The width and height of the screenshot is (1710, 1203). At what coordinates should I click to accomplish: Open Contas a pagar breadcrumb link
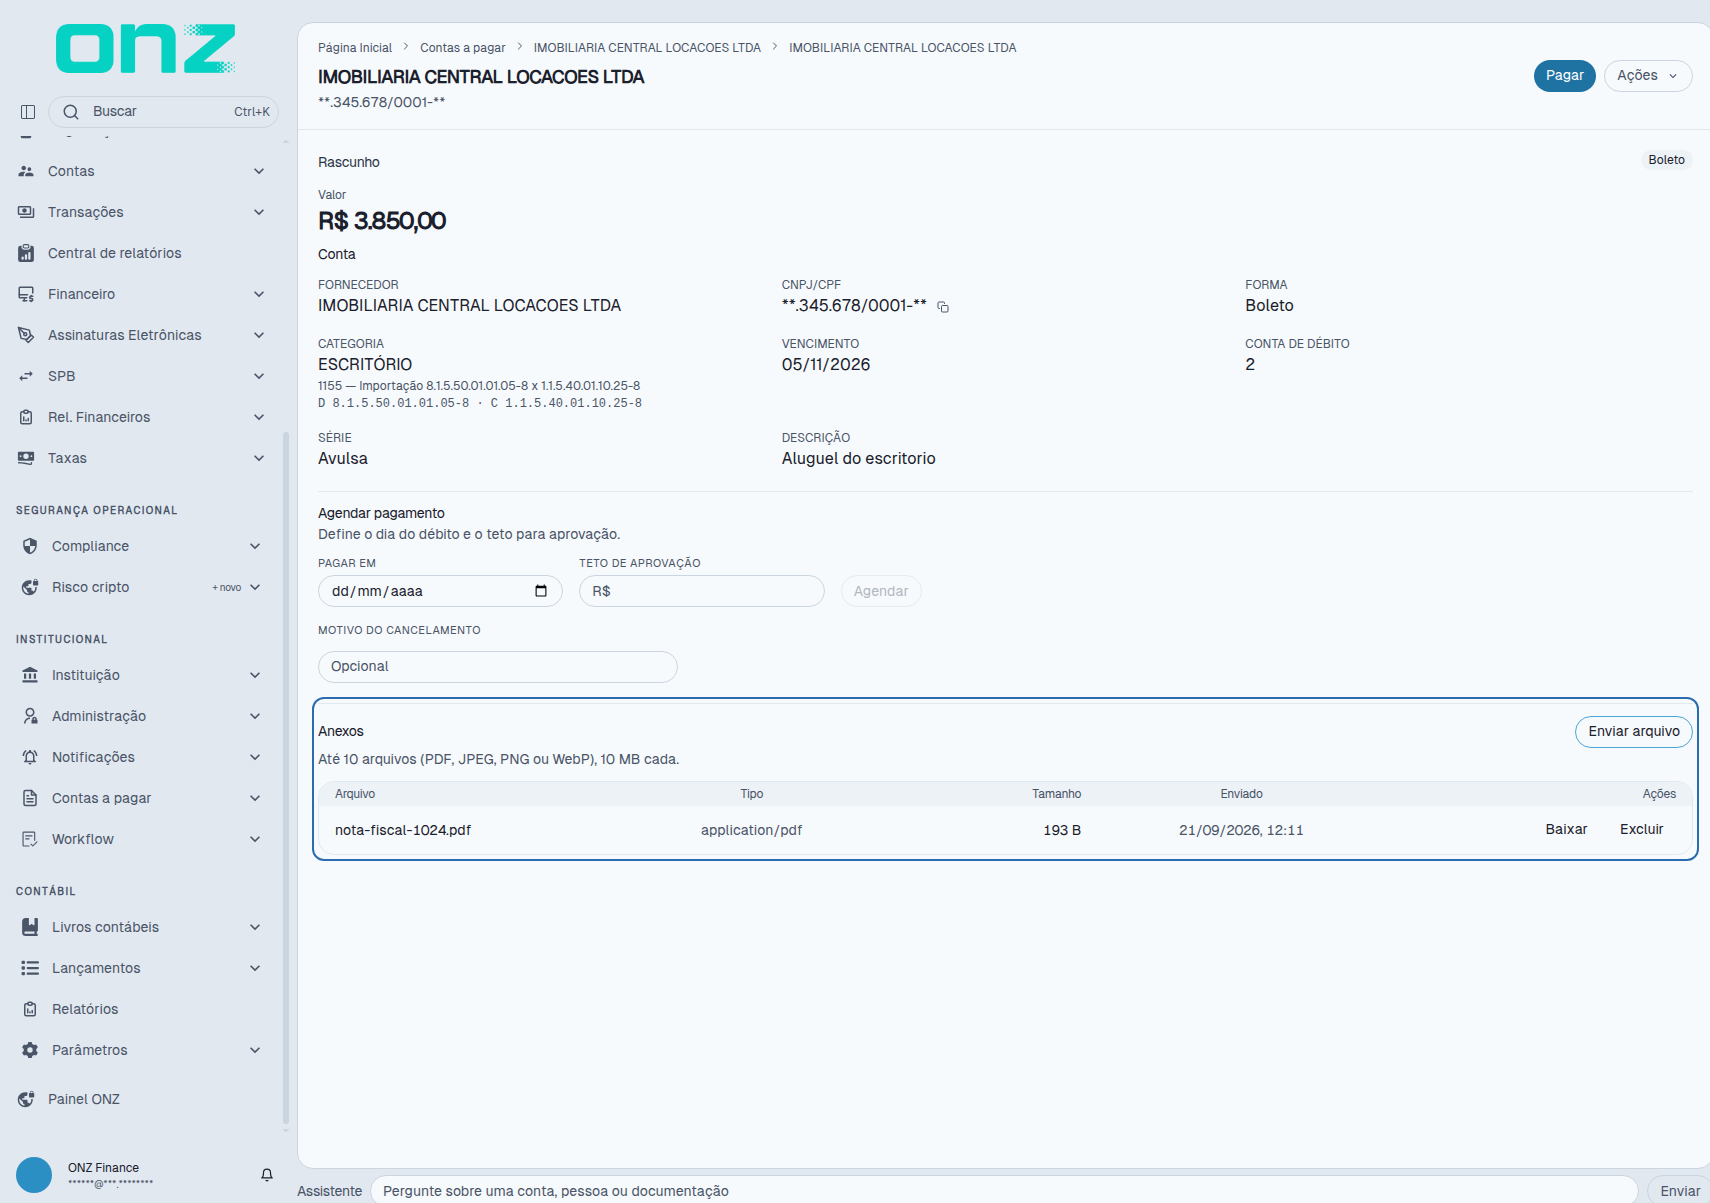(463, 48)
